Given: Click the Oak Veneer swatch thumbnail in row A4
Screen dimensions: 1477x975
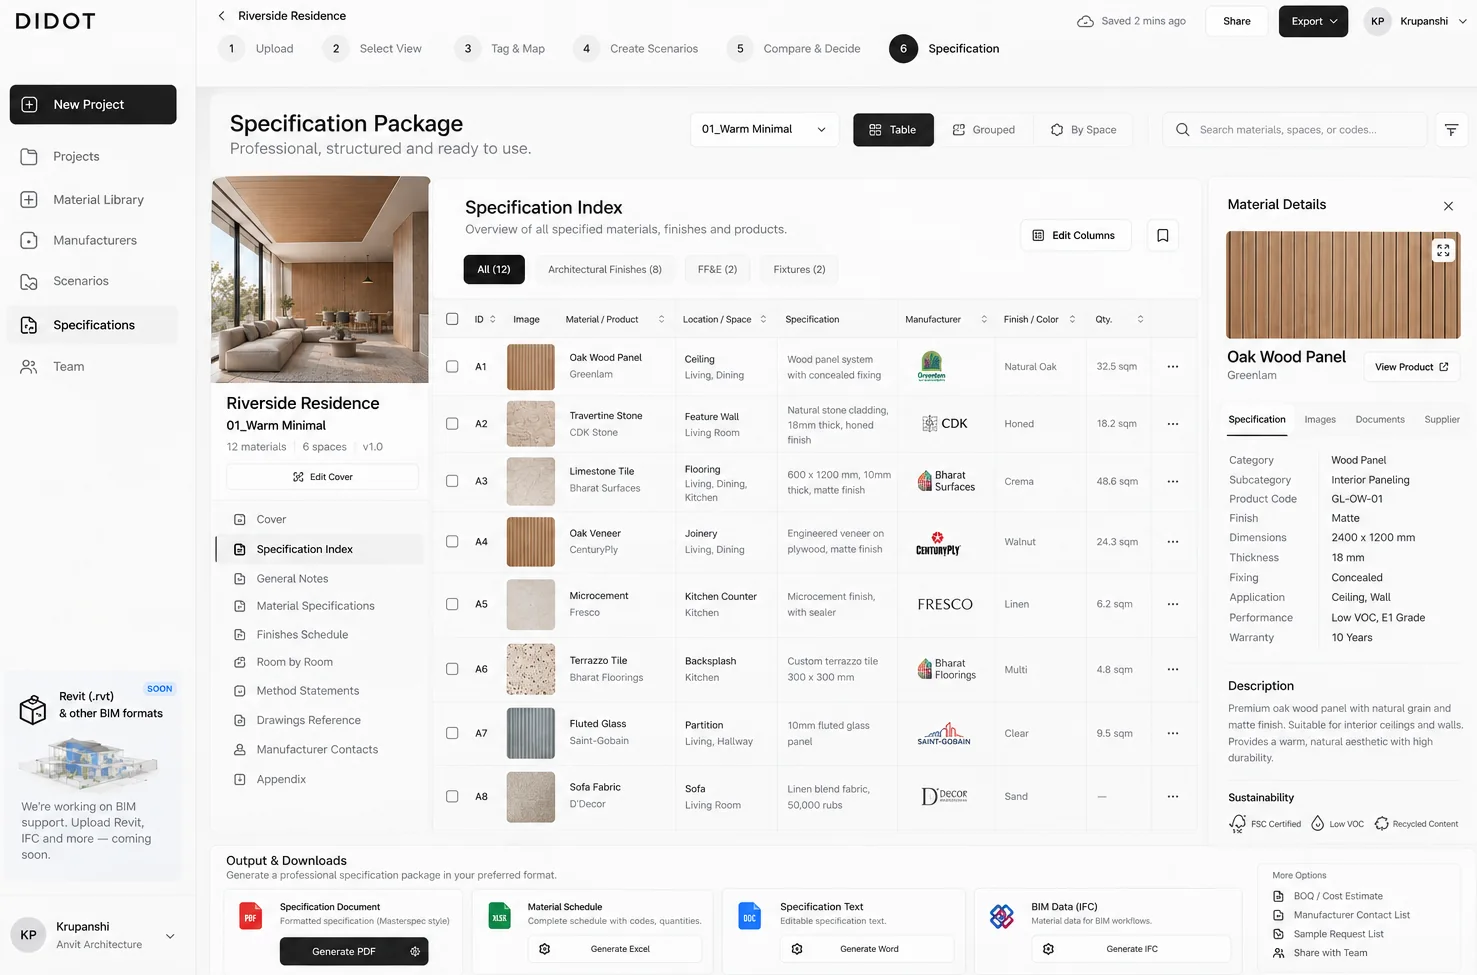Looking at the screenshot, I should coord(531,542).
